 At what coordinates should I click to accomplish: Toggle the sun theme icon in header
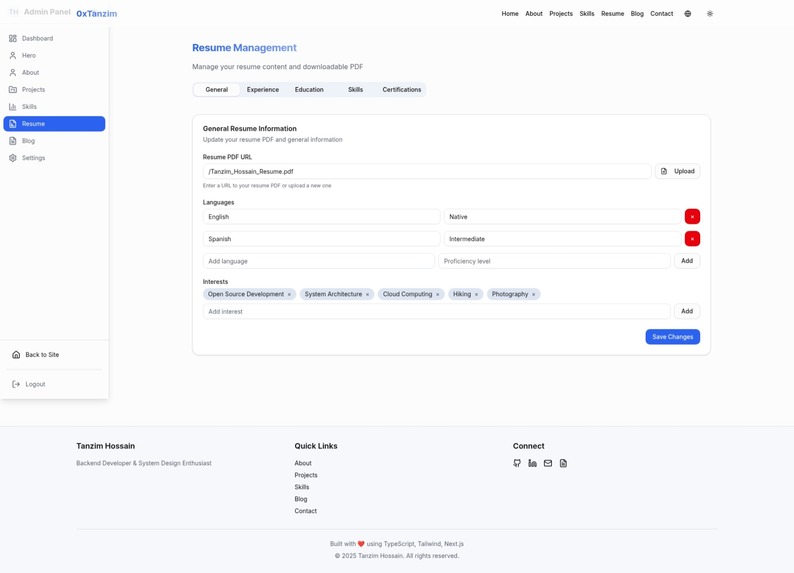click(x=710, y=14)
